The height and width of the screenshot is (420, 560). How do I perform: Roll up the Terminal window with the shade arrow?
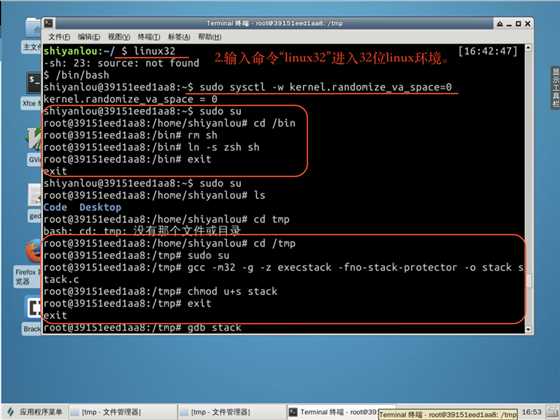click(x=500, y=24)
